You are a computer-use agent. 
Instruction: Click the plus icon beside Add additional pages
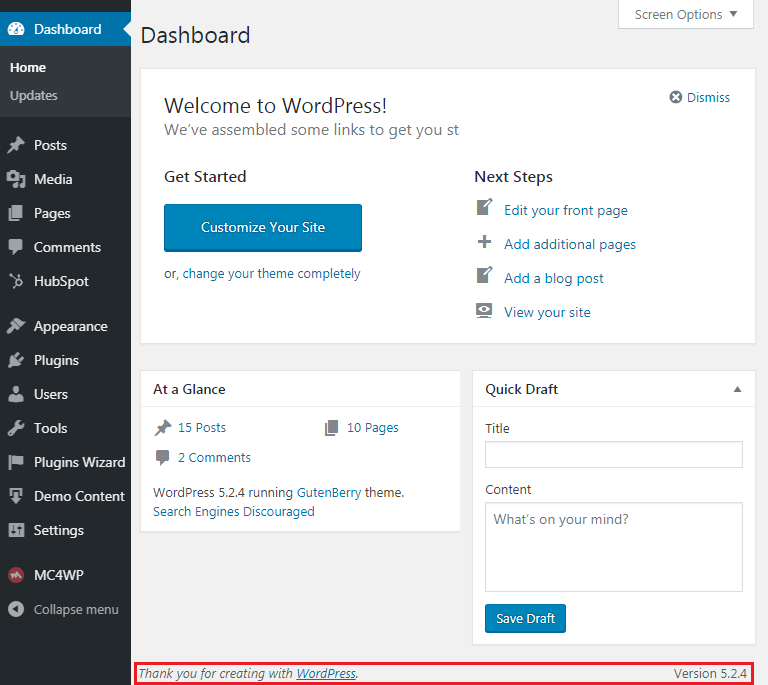484,241
